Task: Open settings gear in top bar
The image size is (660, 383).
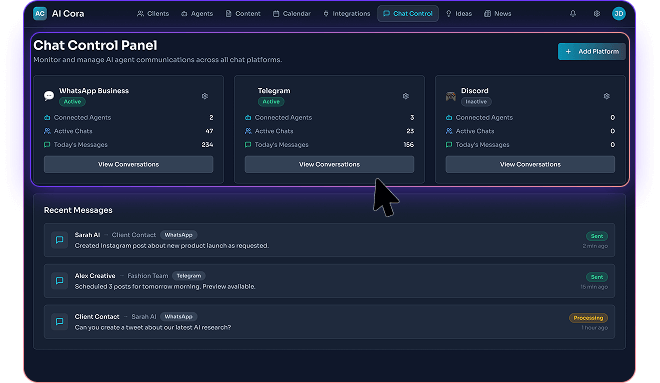Action: [x=596, y=13]
